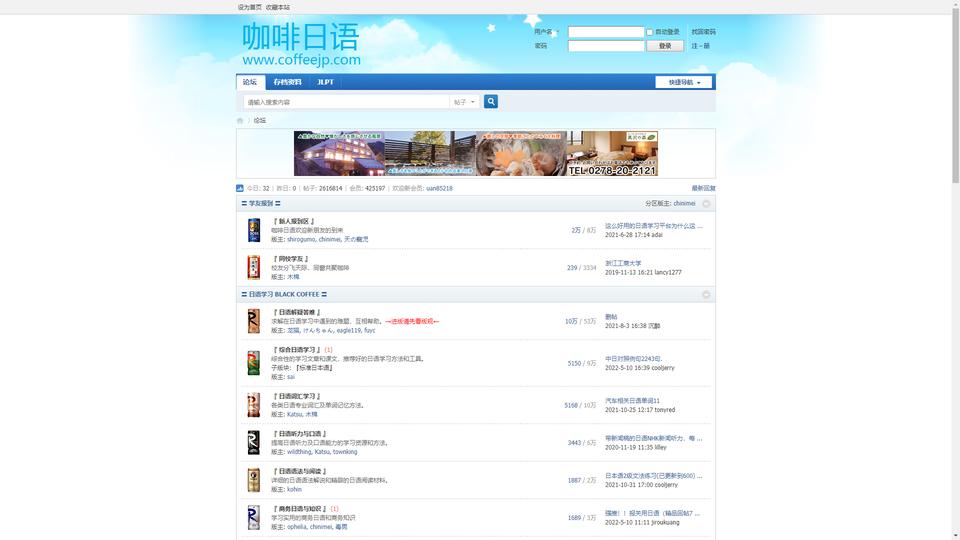Collapse the 学友报到 section toggle
960x540 pixels.
point(706,203)
